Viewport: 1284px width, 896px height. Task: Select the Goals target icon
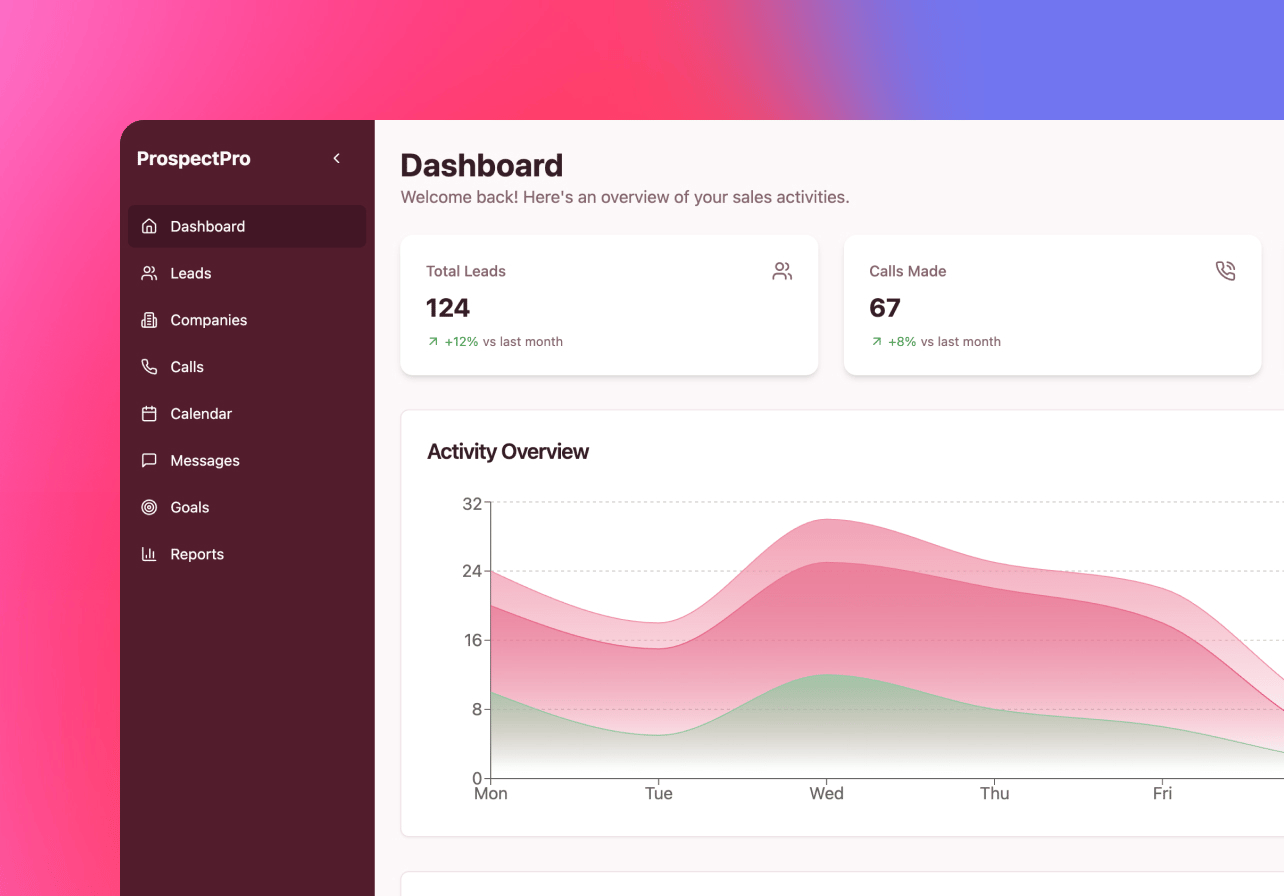pos(148,507)
